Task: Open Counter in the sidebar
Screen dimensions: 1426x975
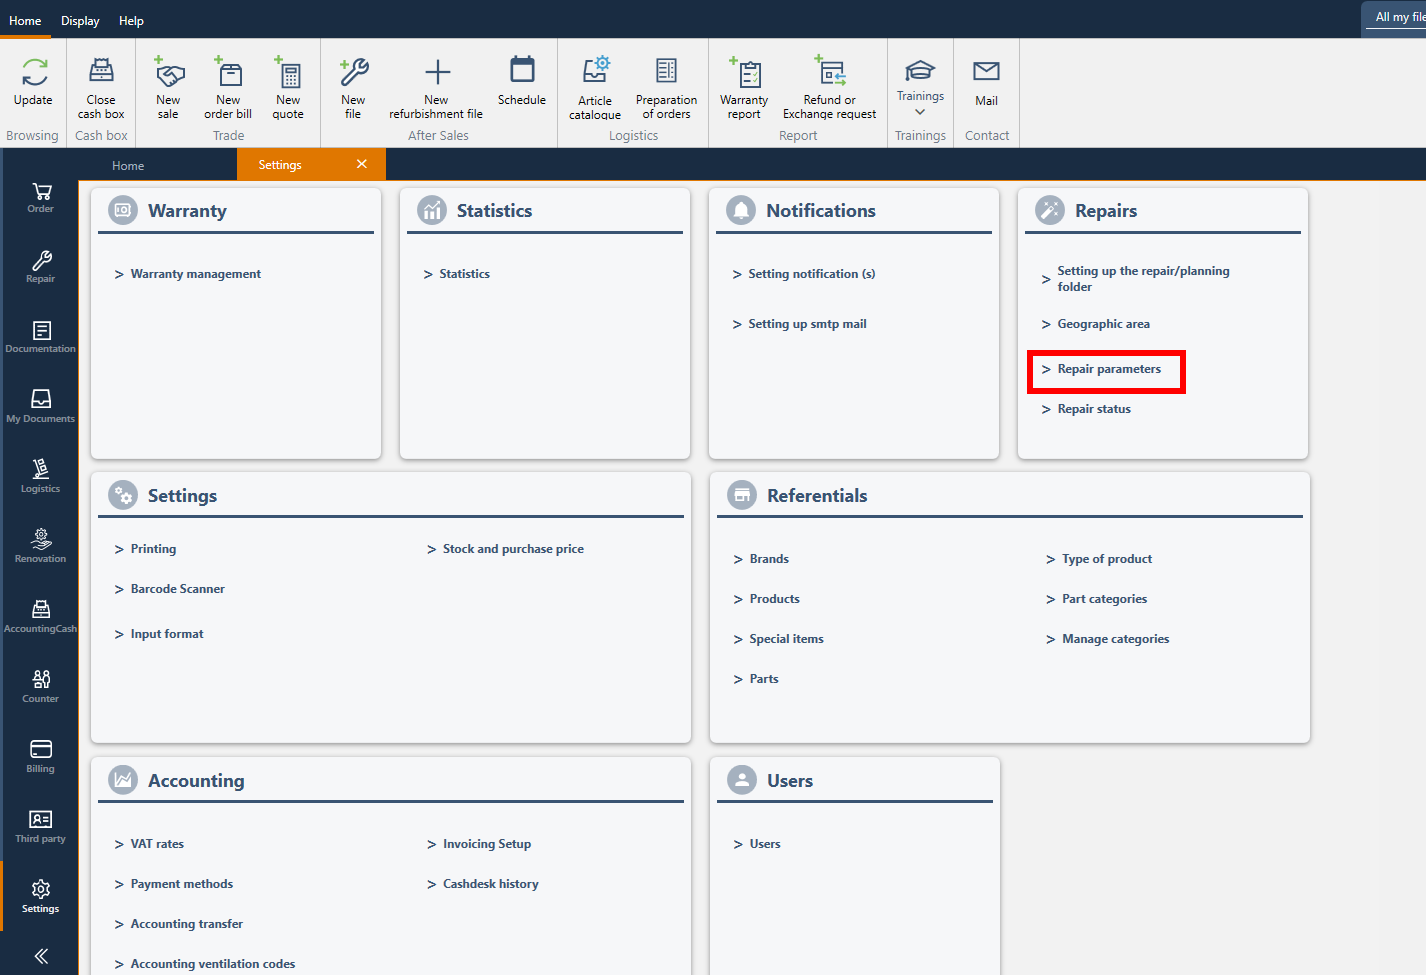Action: click(x=41, y=687)
